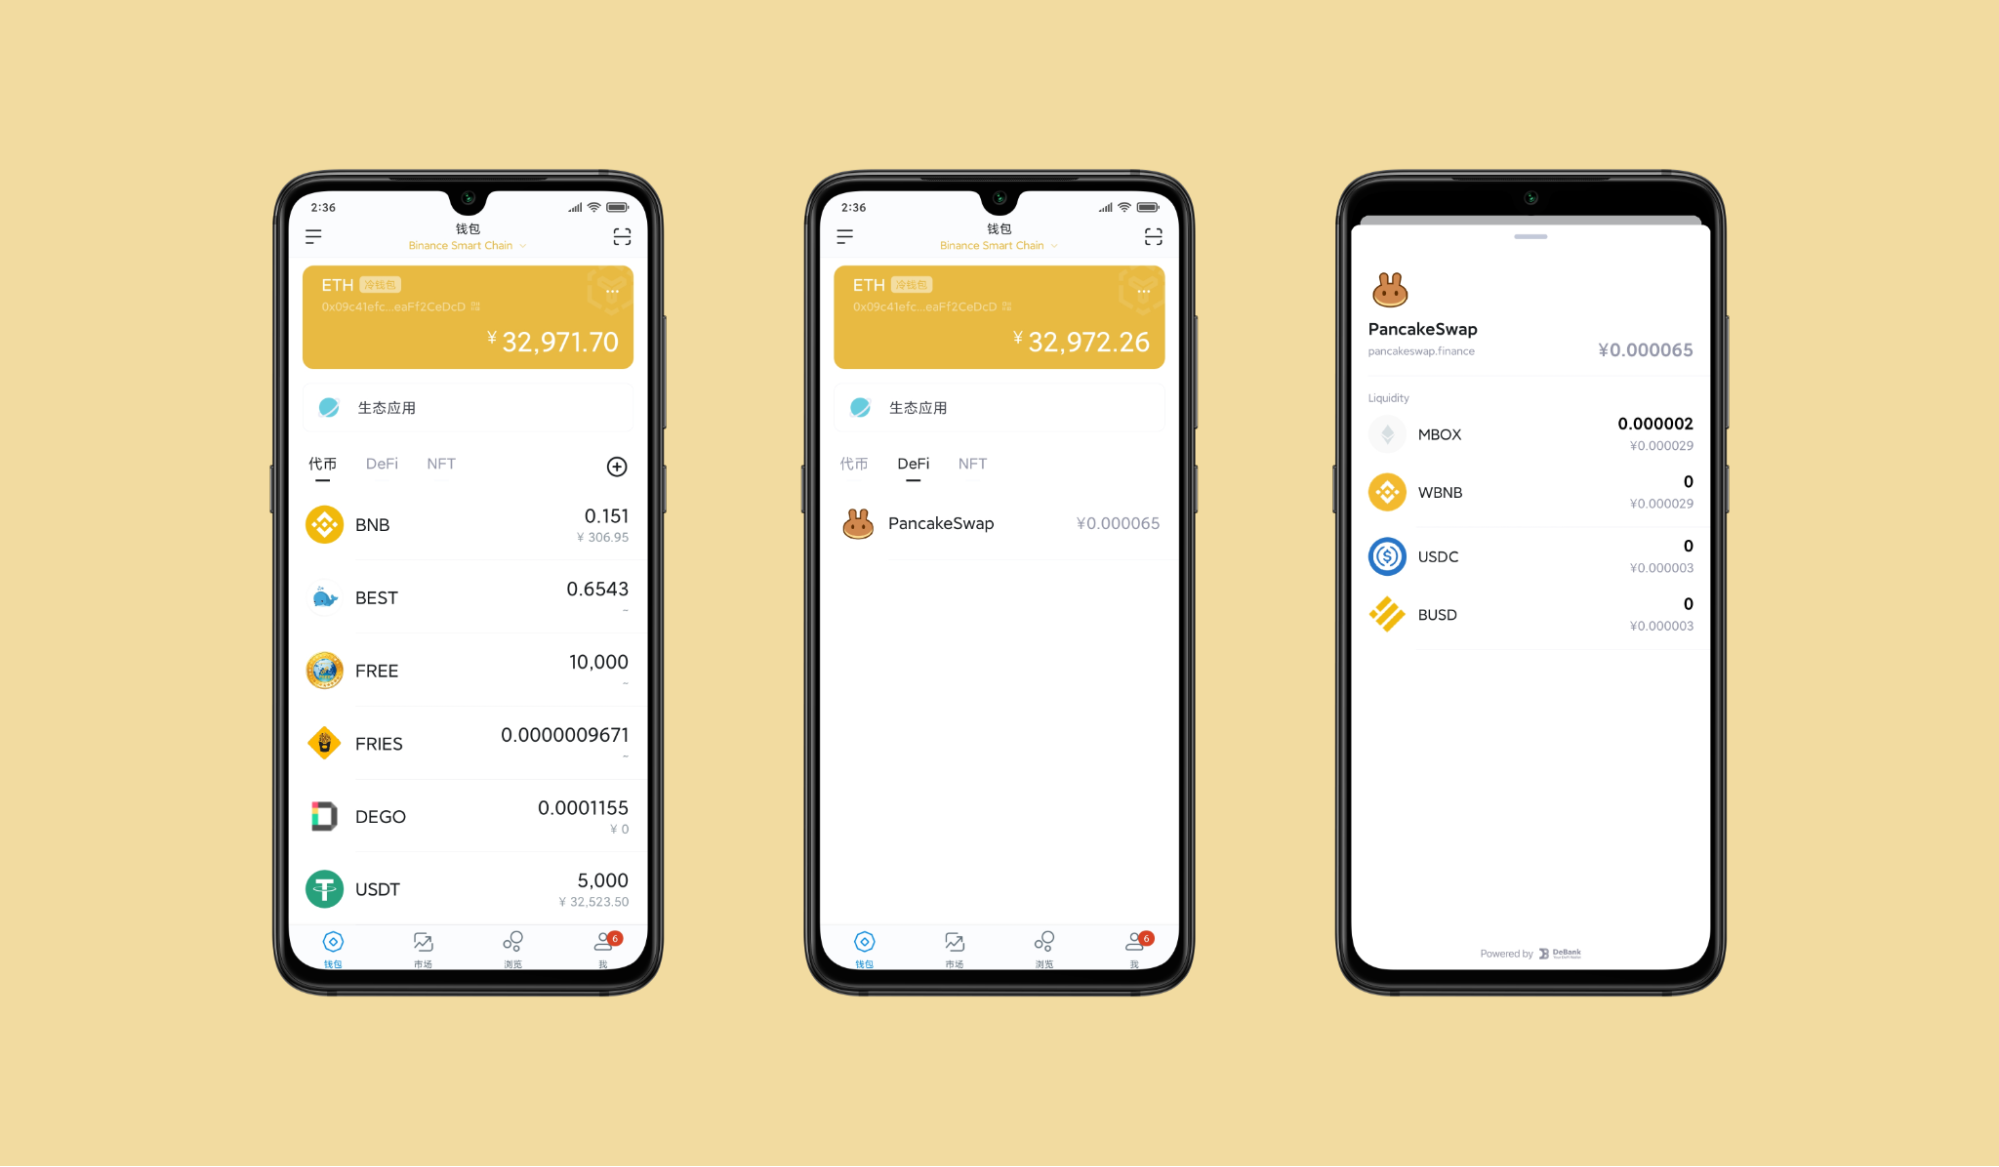Image resolution: width=1999 pixels, height=1167 pixels.
Task: Click the BNB token icon
Action: pyautogui.click(x=322, y=527)
